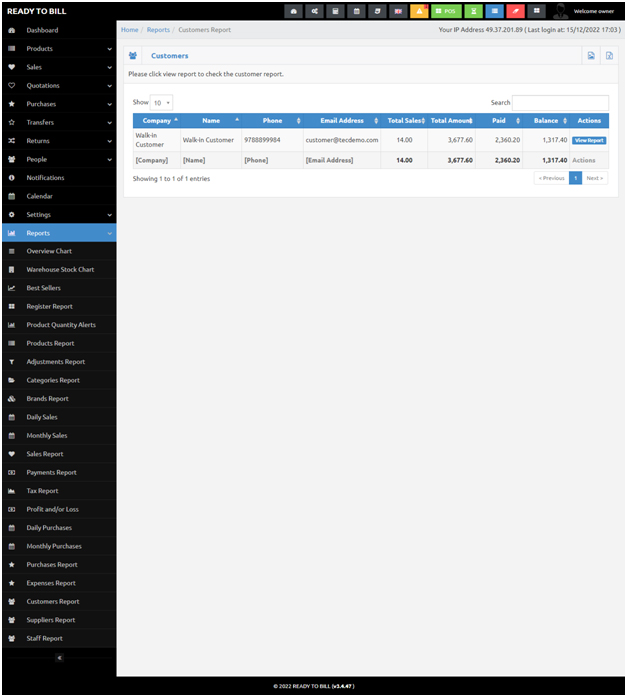Click the grid icon beside the user avatar
The image size is (627, 697).
coord(536,11)
